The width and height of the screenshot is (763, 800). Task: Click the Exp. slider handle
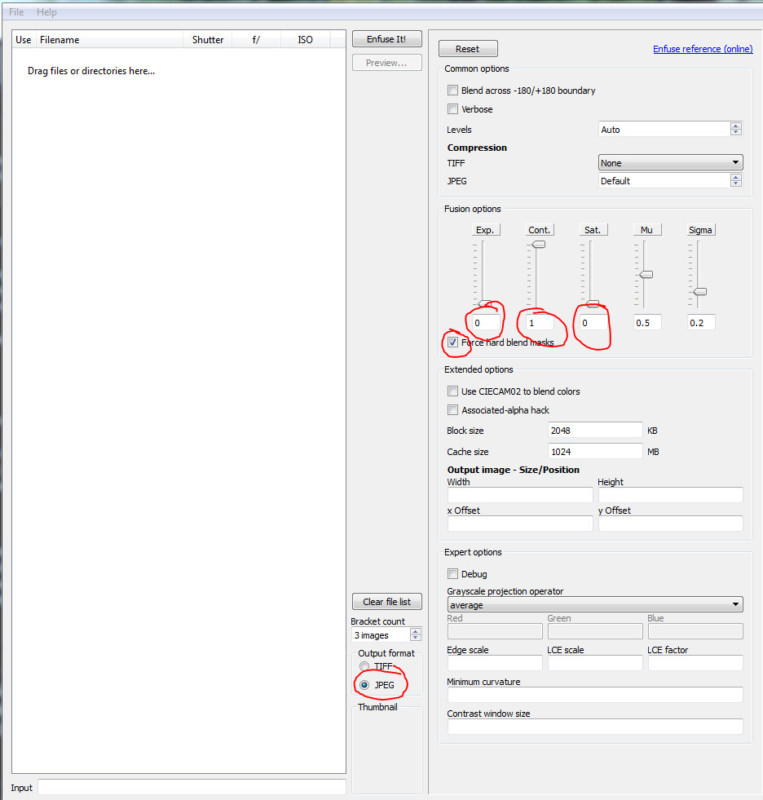point(484,304)
